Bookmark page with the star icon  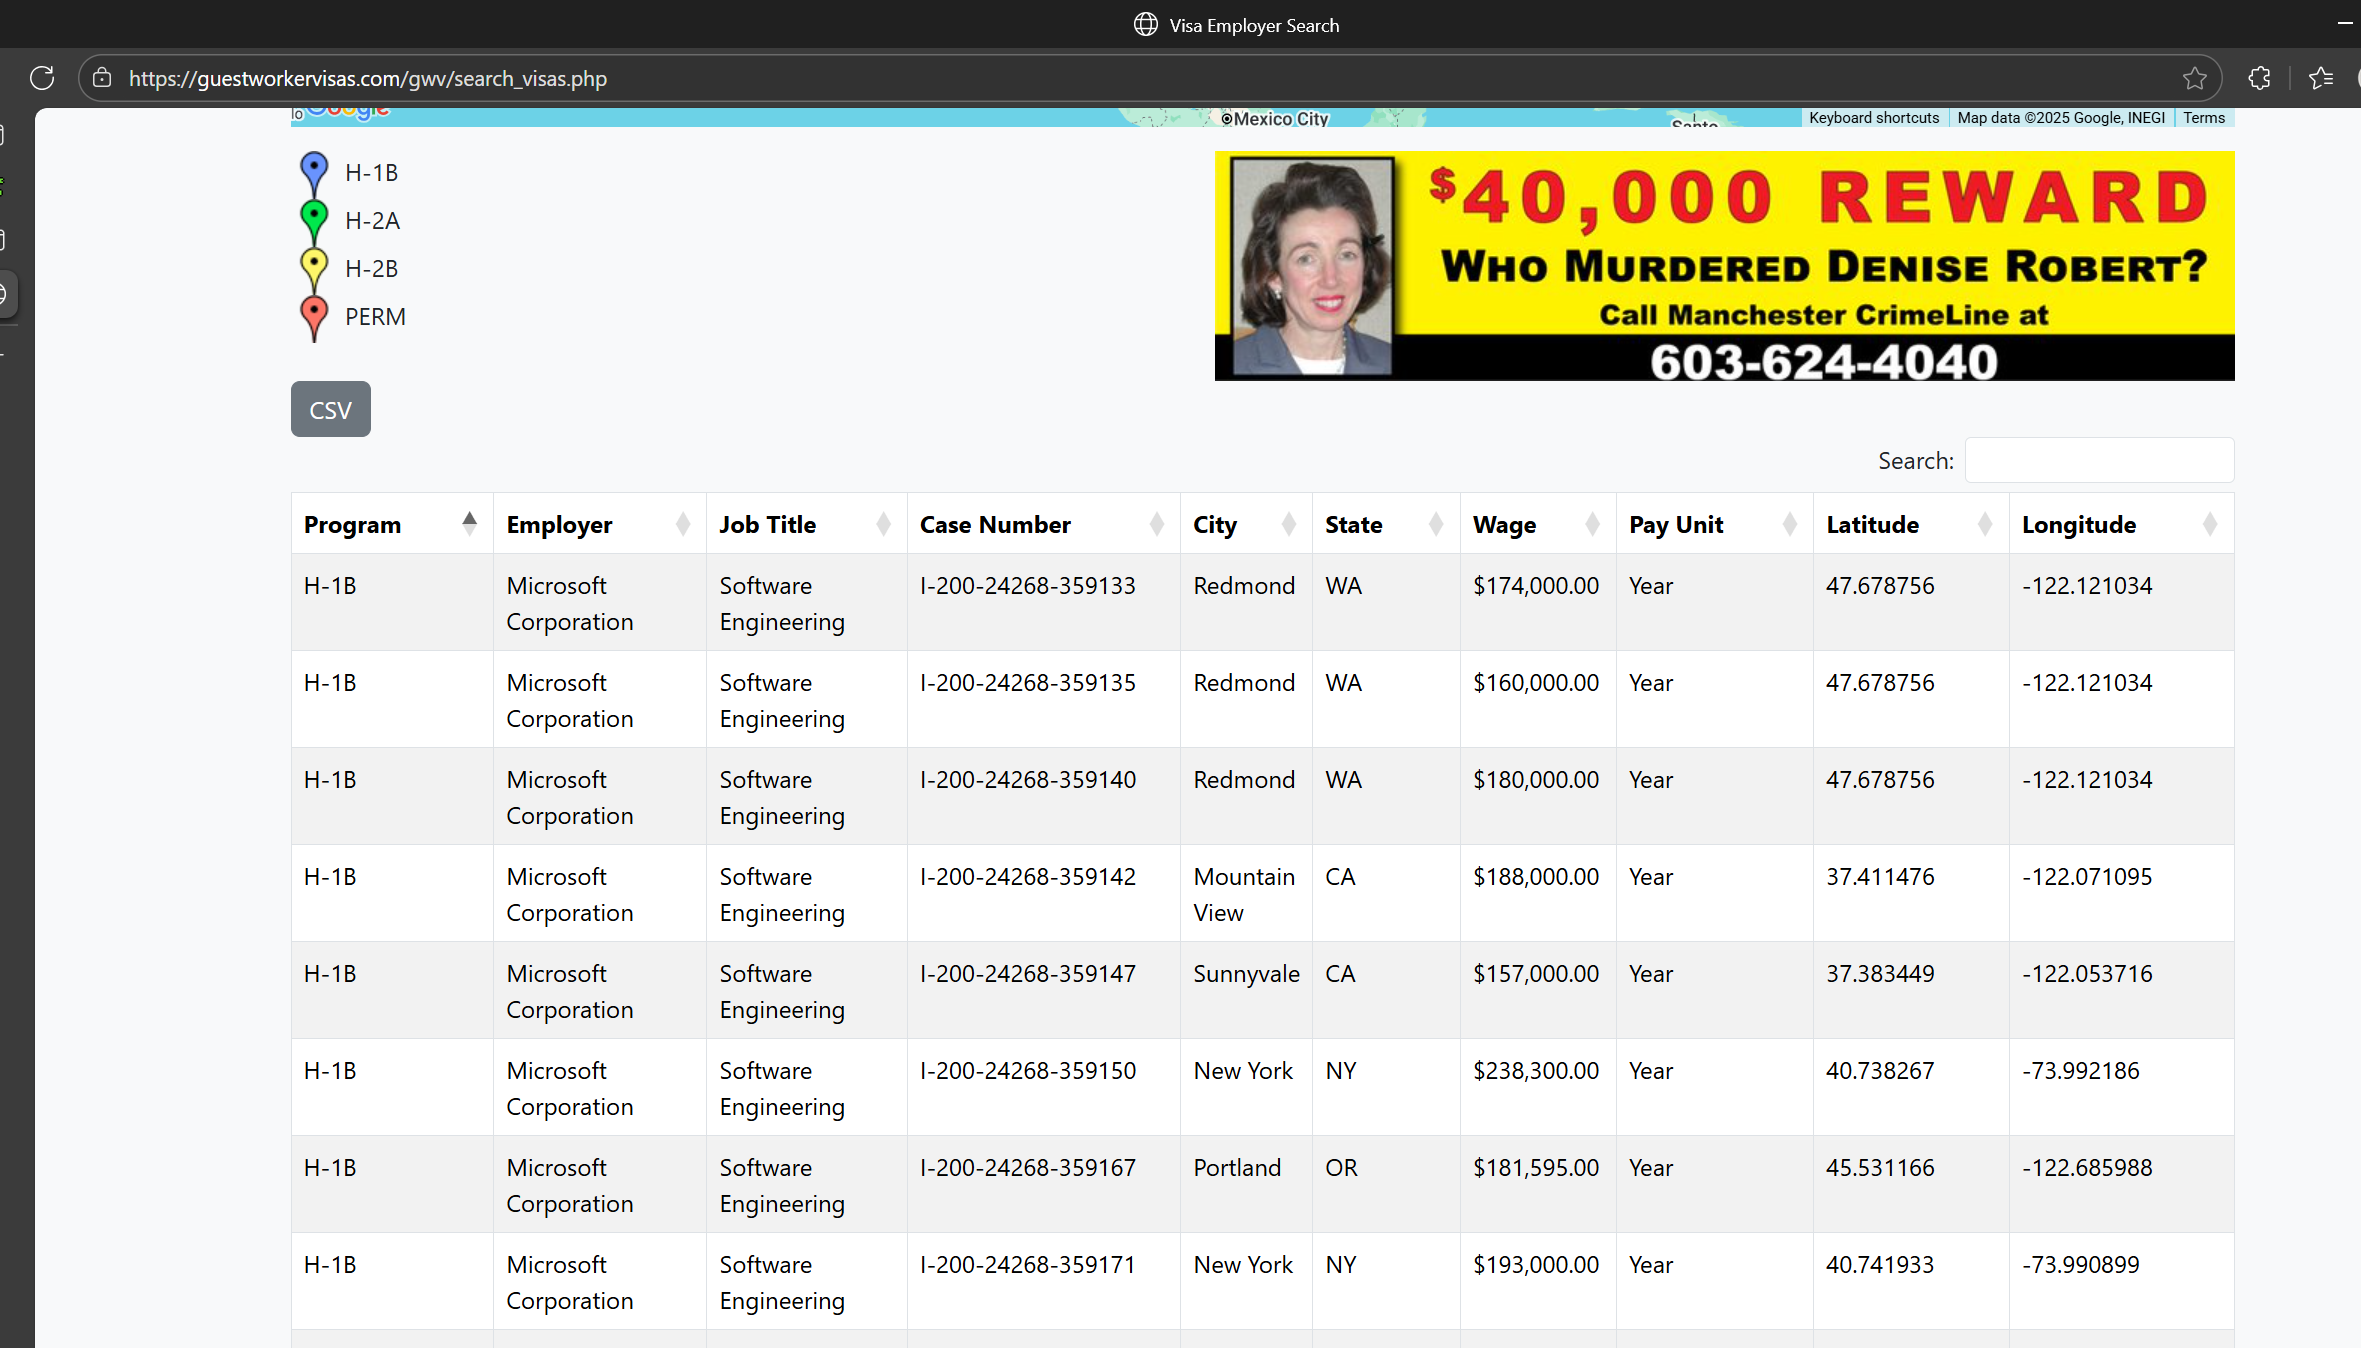coord(2194,78)
